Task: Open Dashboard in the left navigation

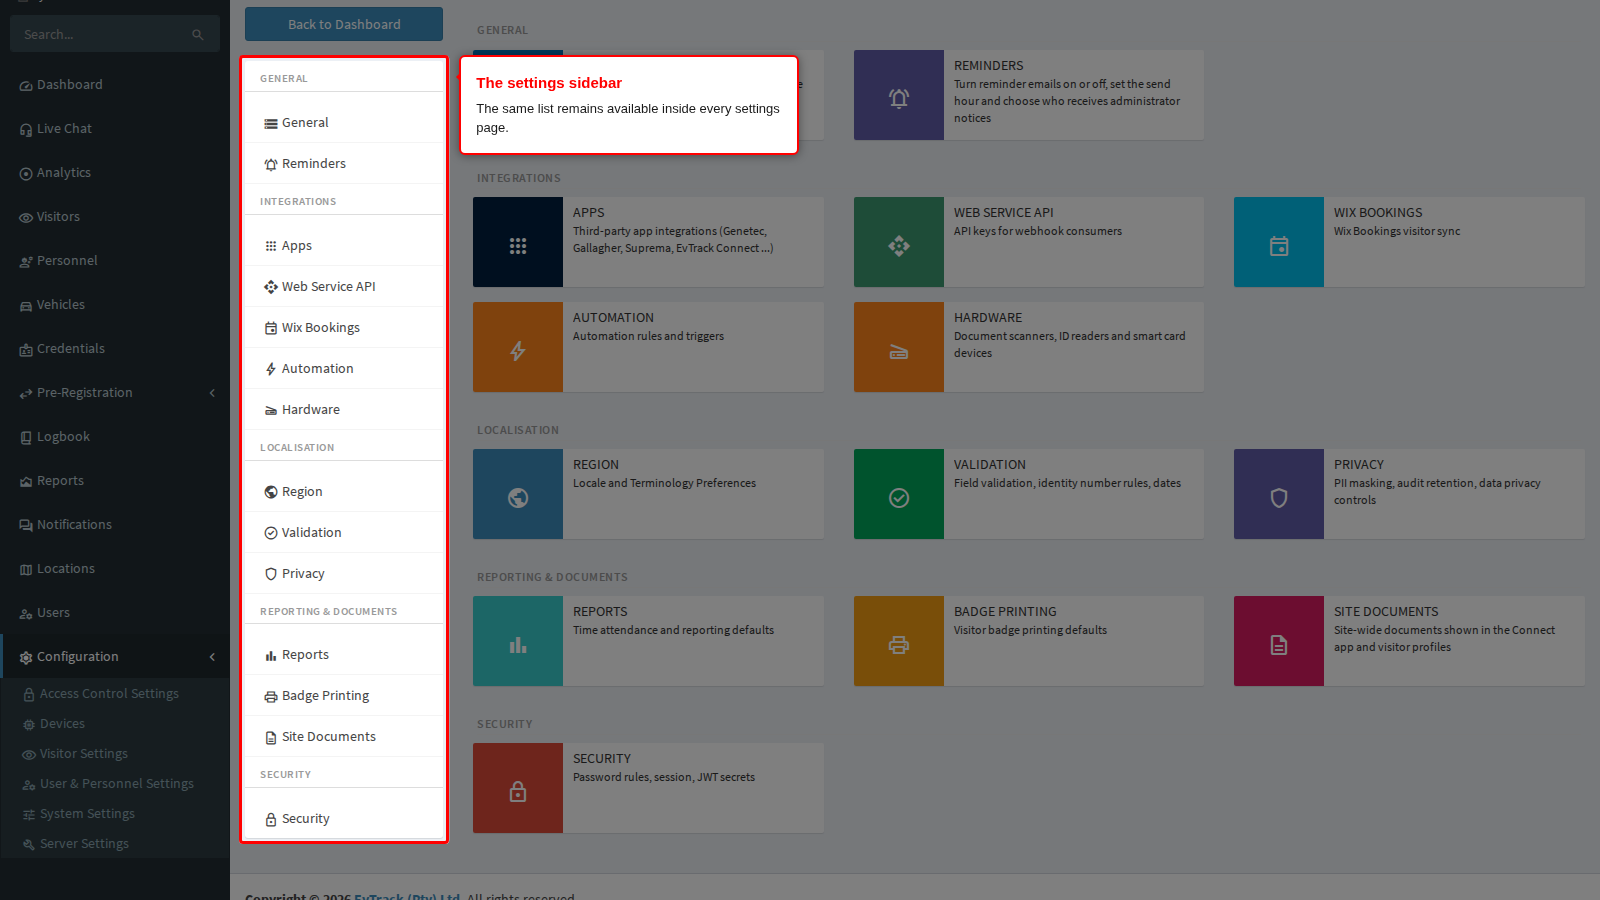Action: point(115,85)
